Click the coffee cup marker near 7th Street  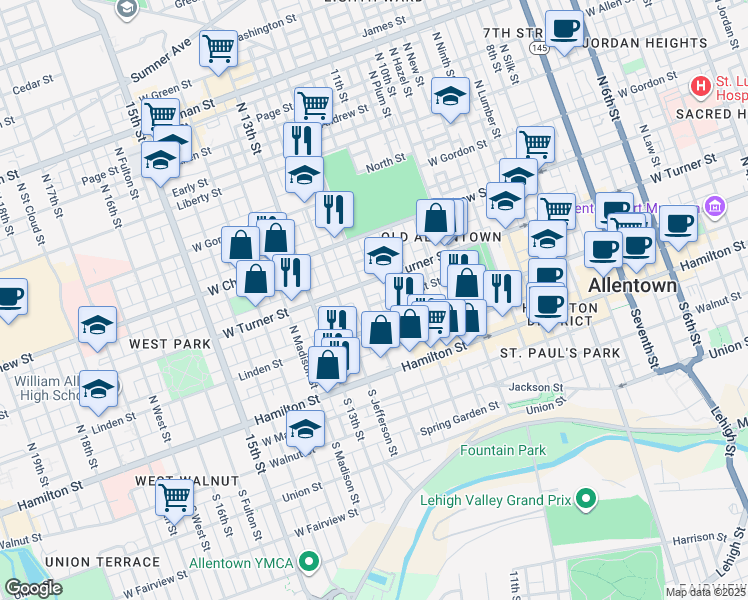(x=564, y=30)
